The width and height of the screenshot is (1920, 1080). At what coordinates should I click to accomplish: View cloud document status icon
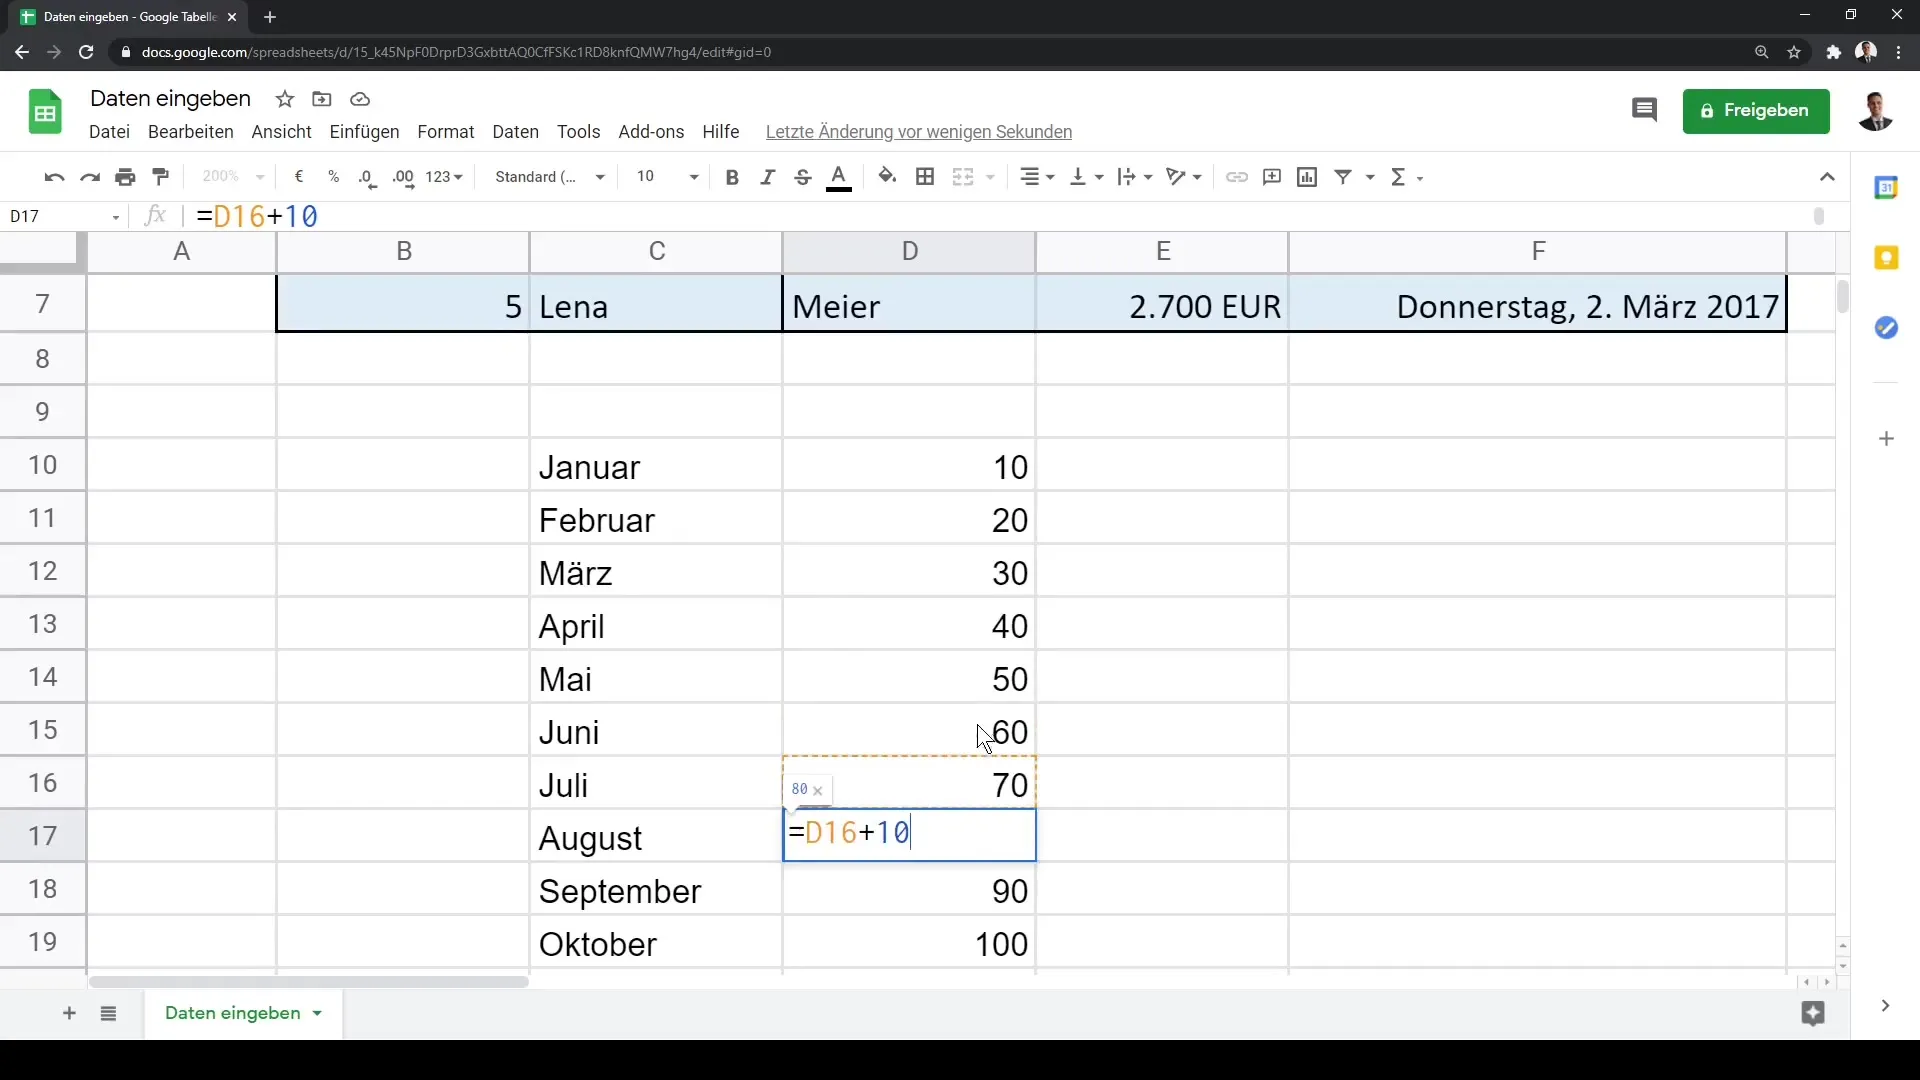click(x=360, y=99)
